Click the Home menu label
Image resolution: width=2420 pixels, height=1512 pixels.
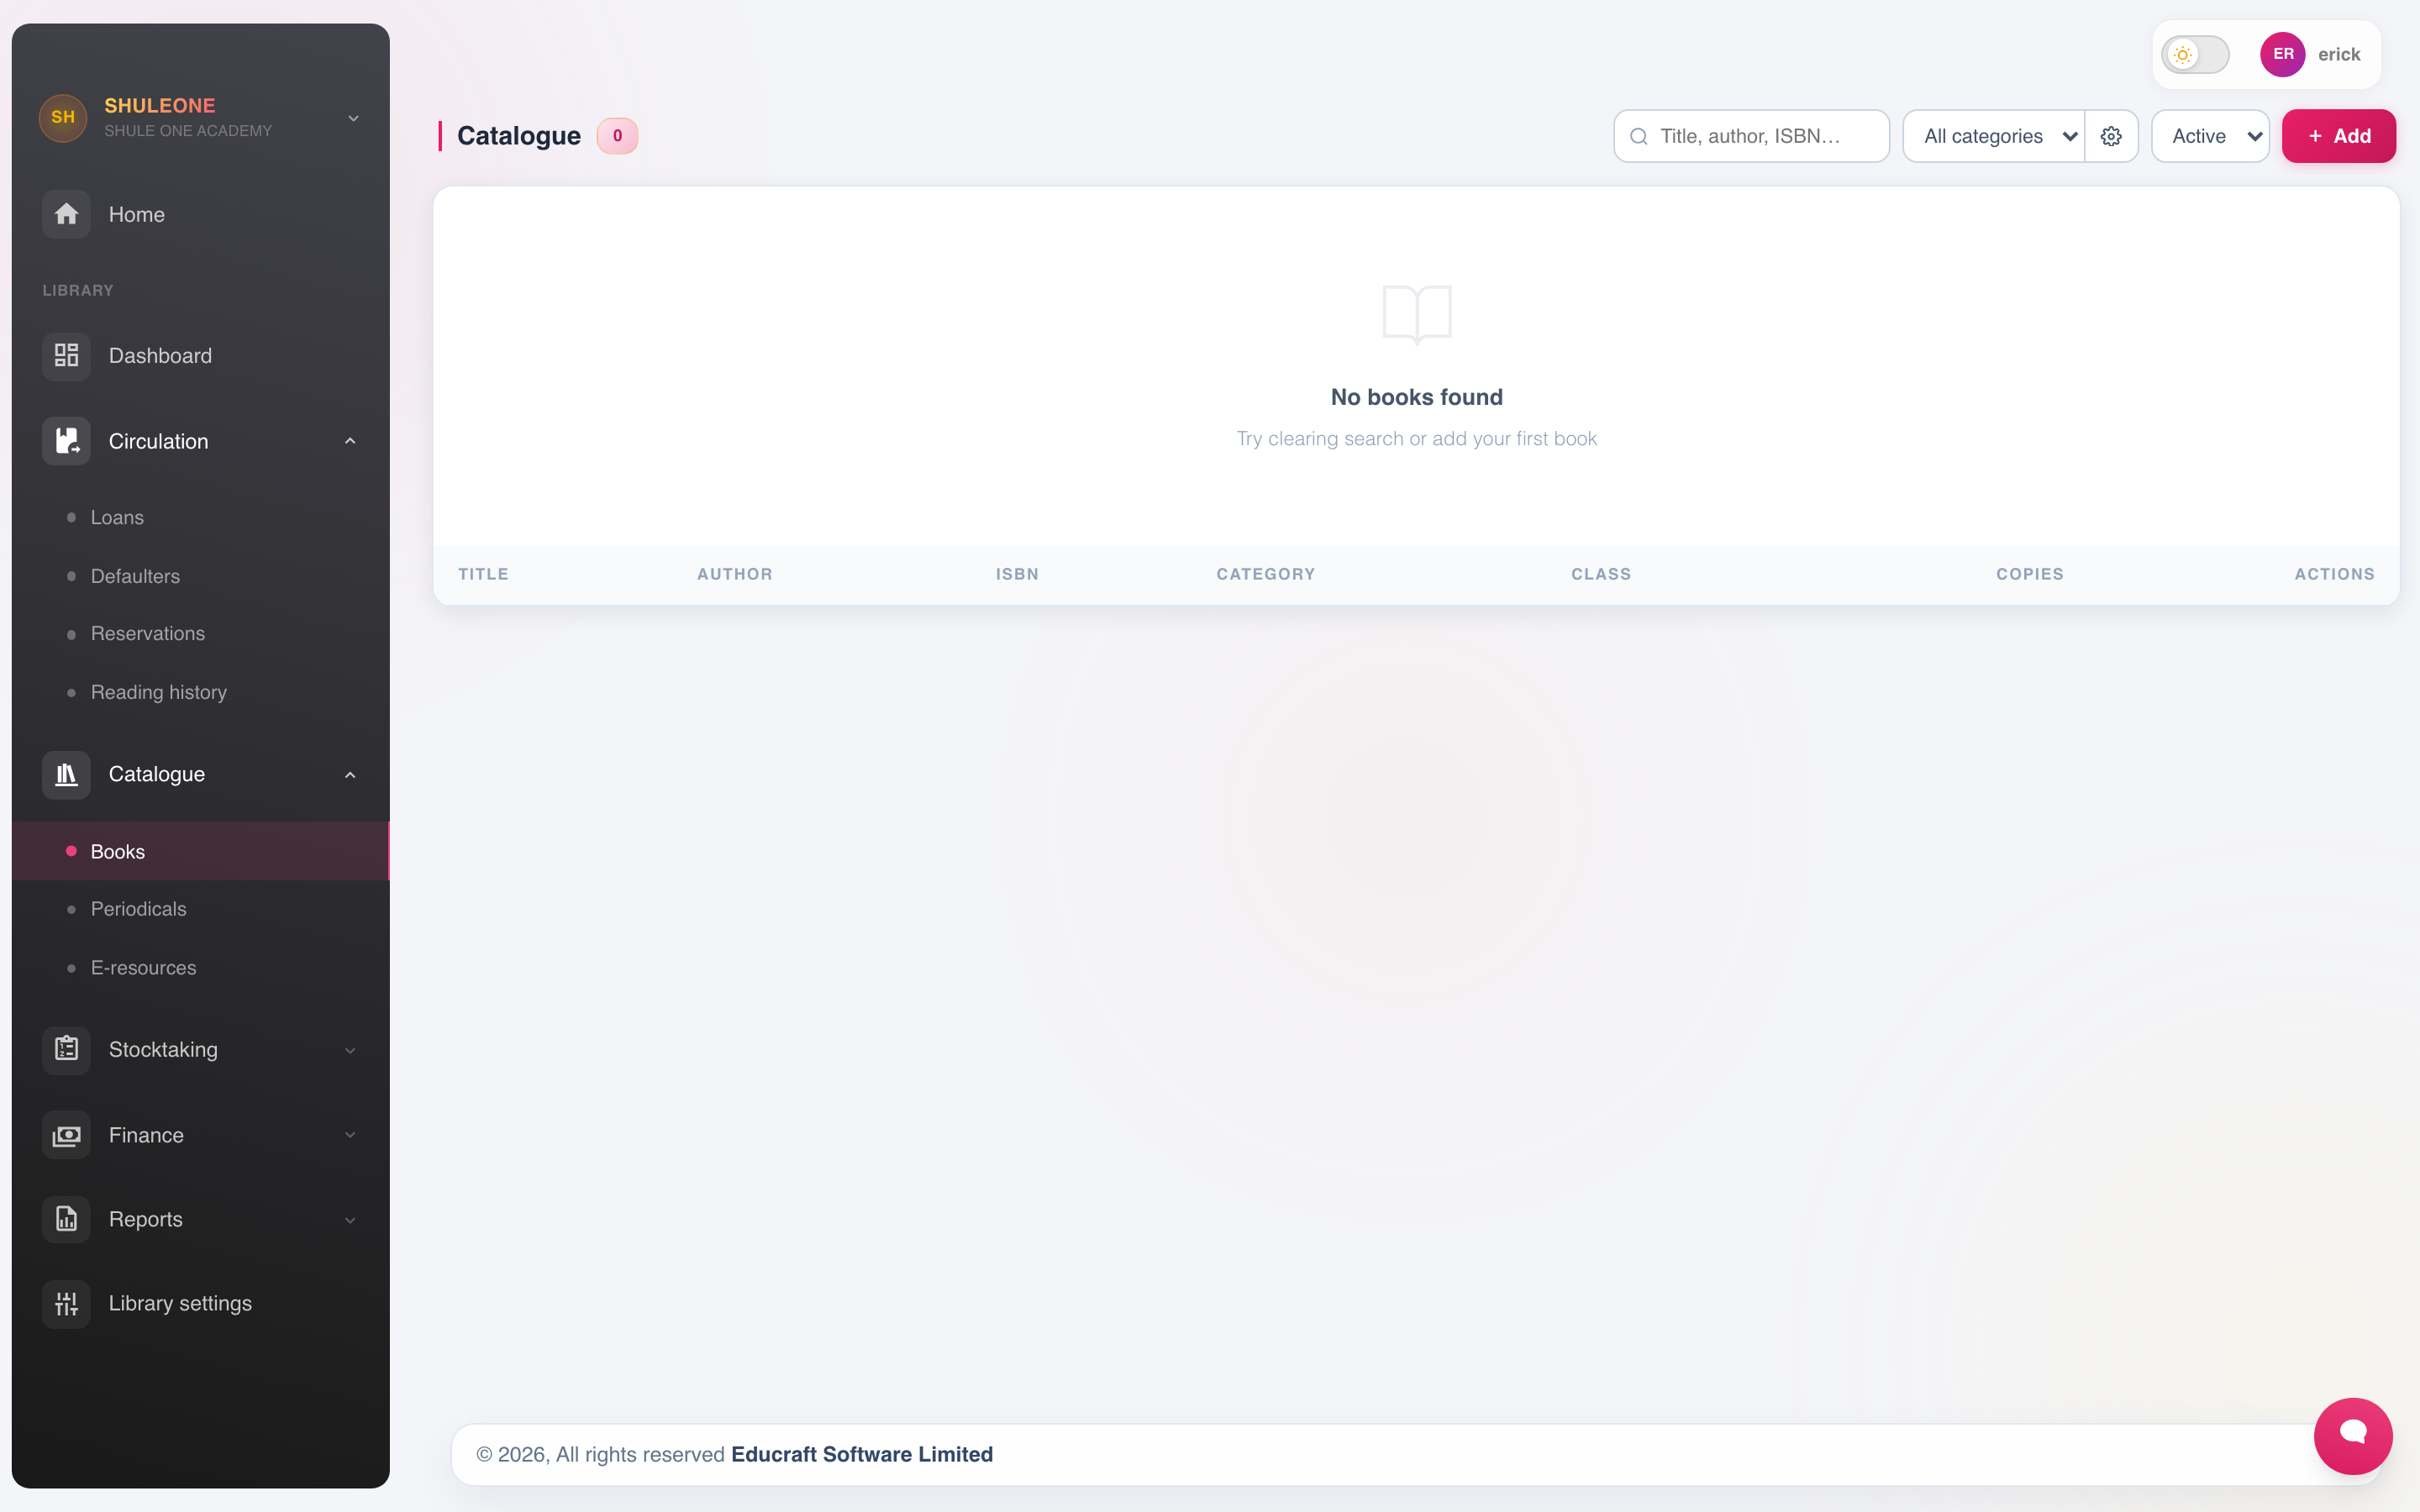(137, 214)
